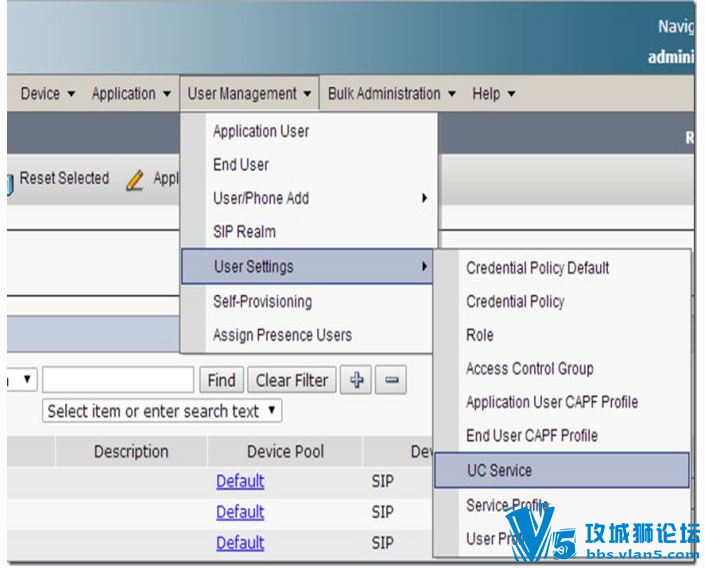Image resolution: width=705 pixels, height=568 pixels.
Task: Open the Bulk Administration menu
Action: point(392,94)
